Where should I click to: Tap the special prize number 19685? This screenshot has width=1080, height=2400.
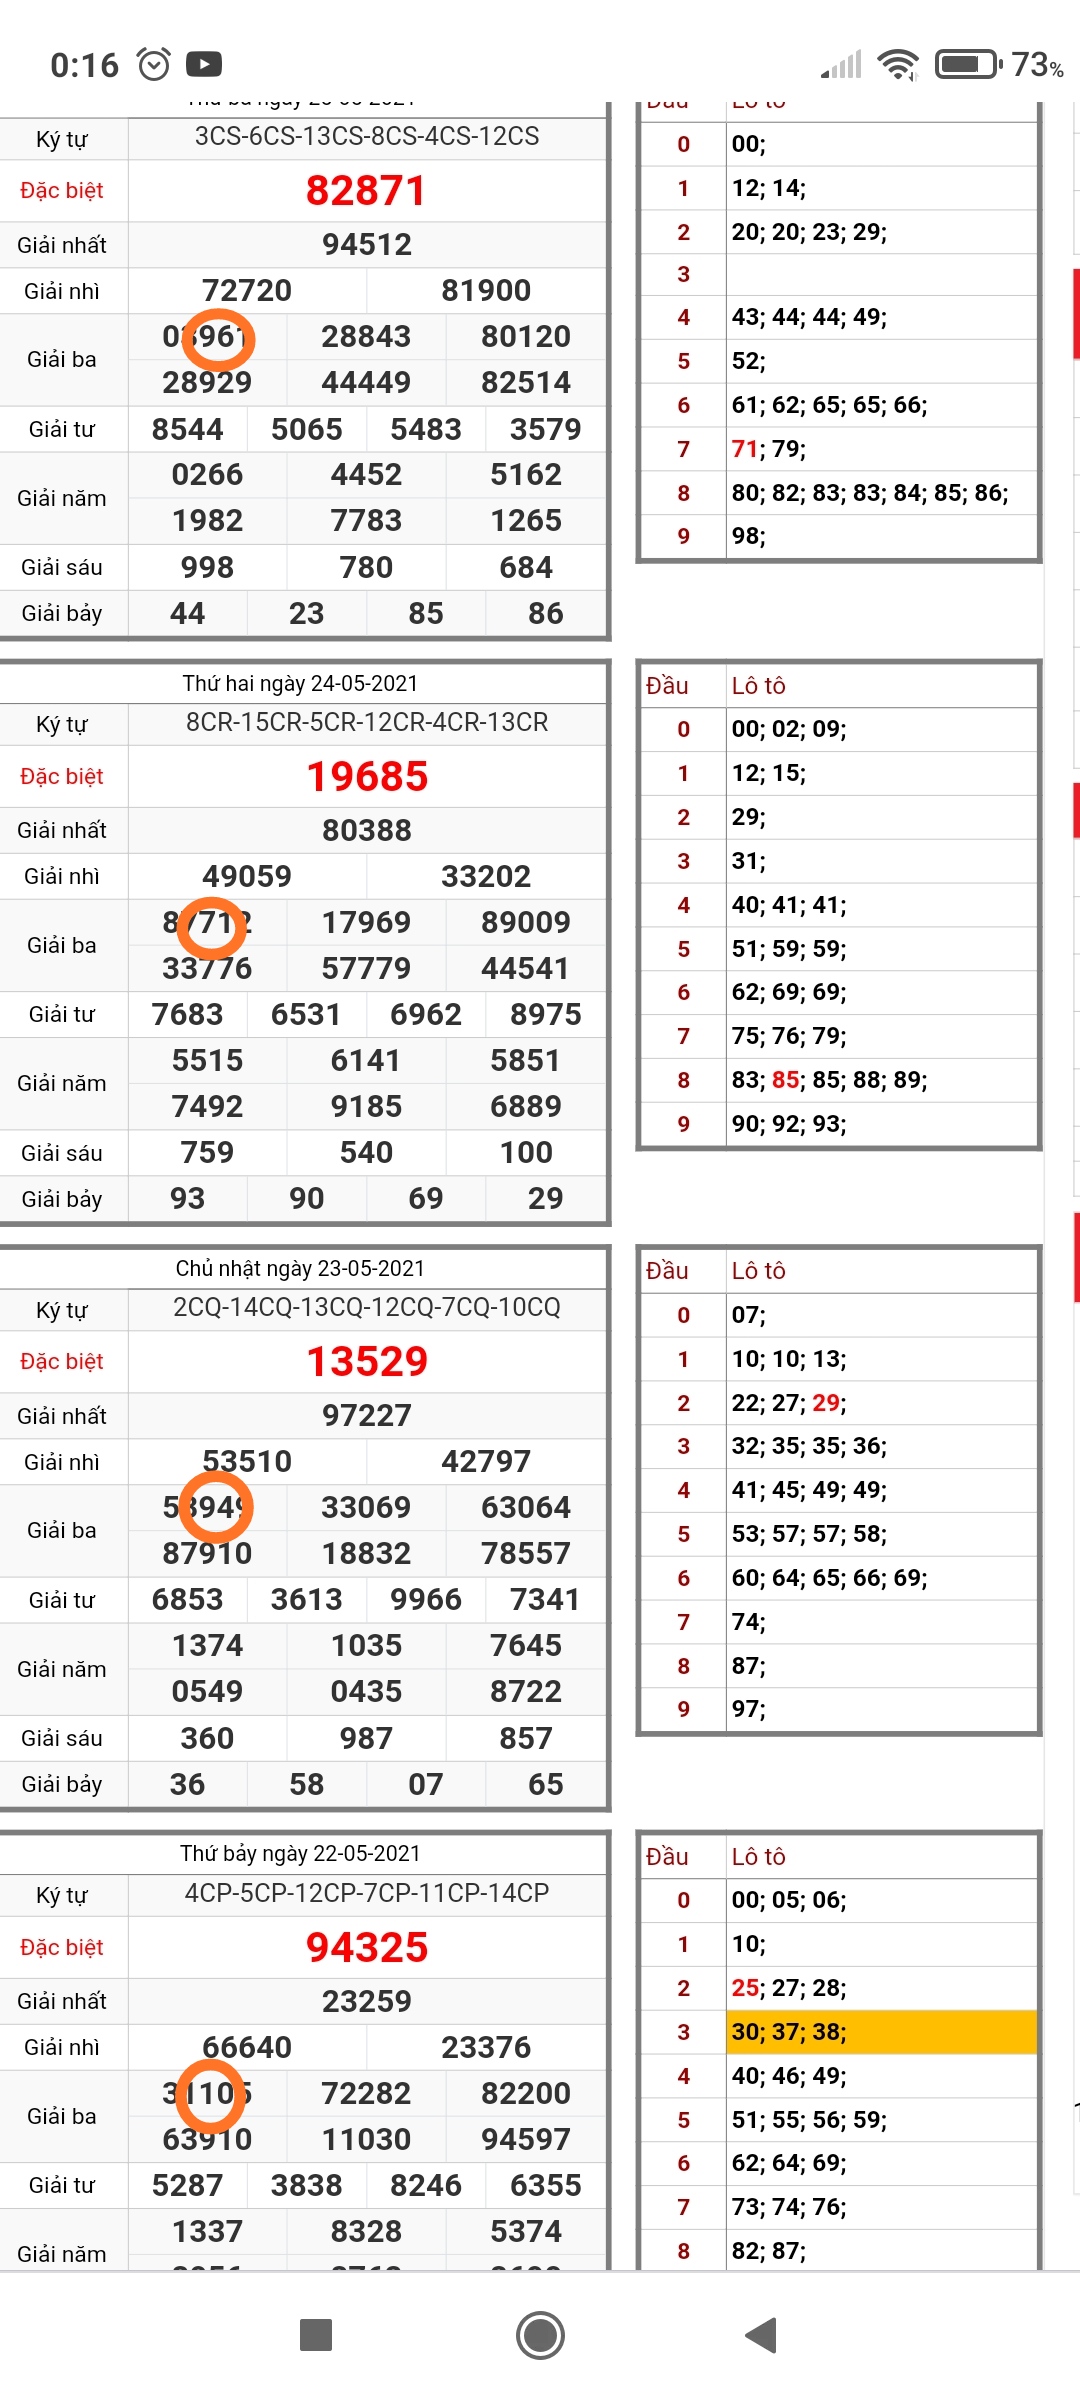tap(366, 777)
